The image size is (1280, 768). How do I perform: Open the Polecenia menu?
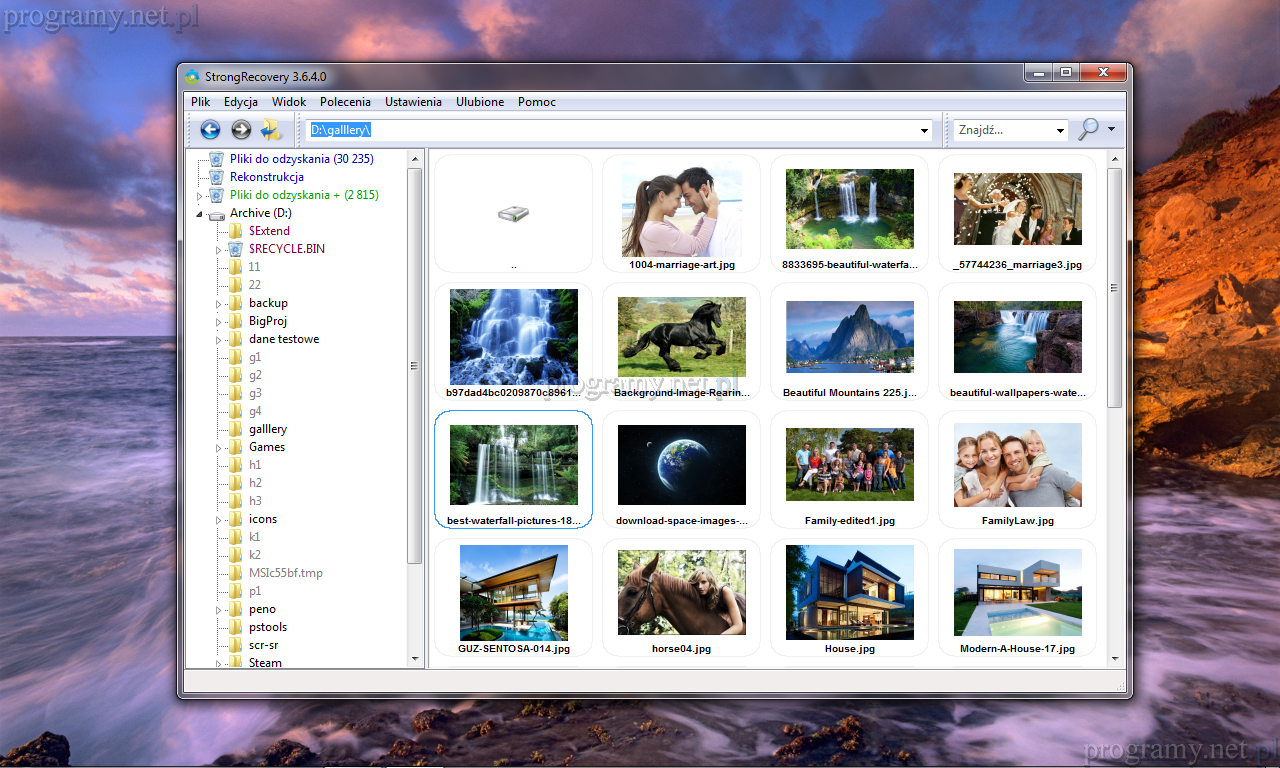(345, 102)
